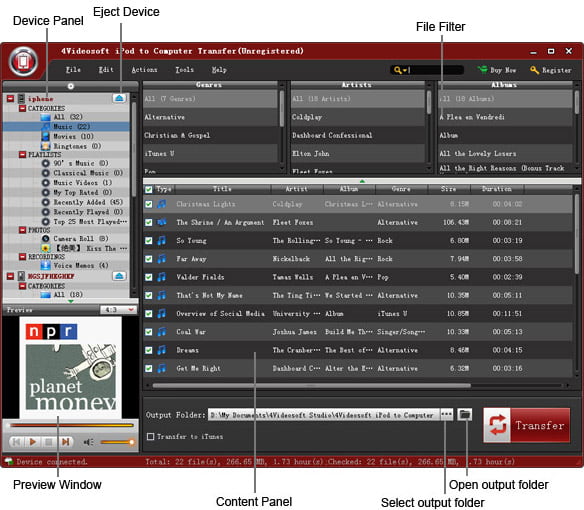This screenshot has width=584, height=510.
Task: Uncheck So Young track
Action: click(149, 241)
